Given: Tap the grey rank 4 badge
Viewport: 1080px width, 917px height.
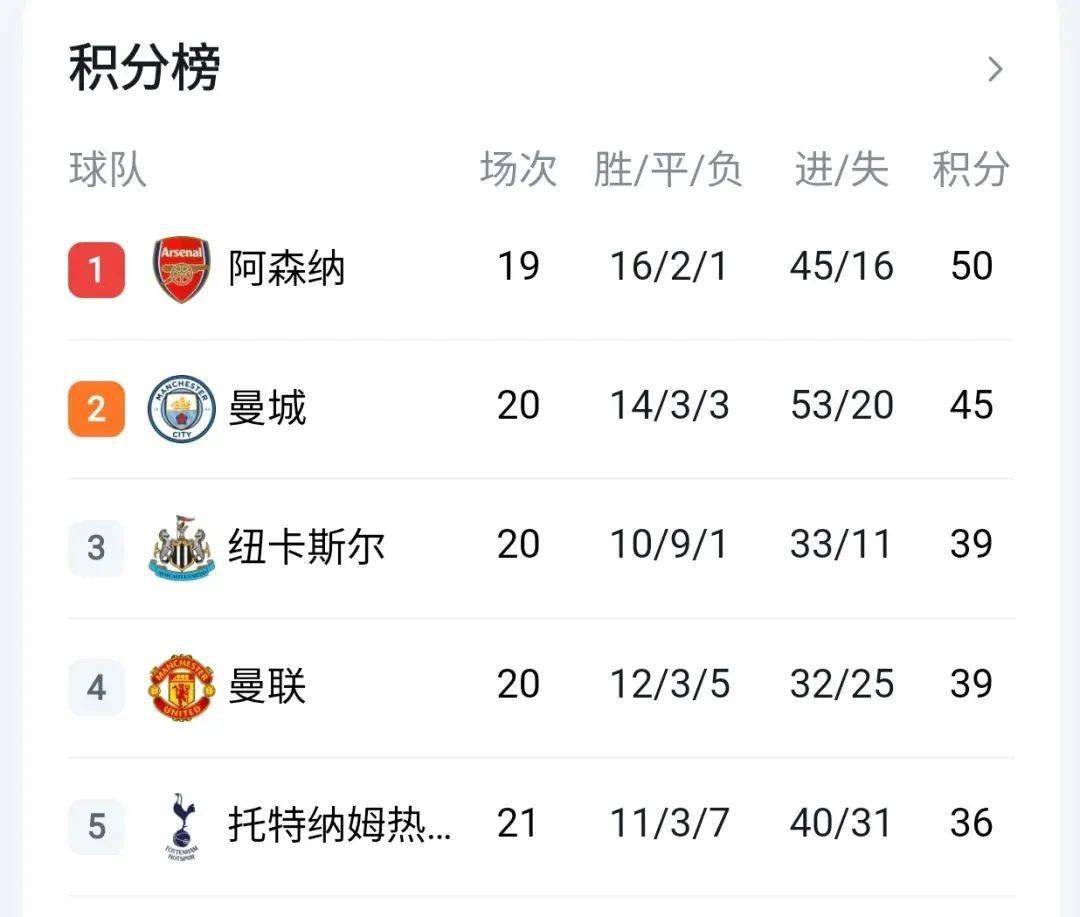Looking at the screenshot, I should coord(96,688).
